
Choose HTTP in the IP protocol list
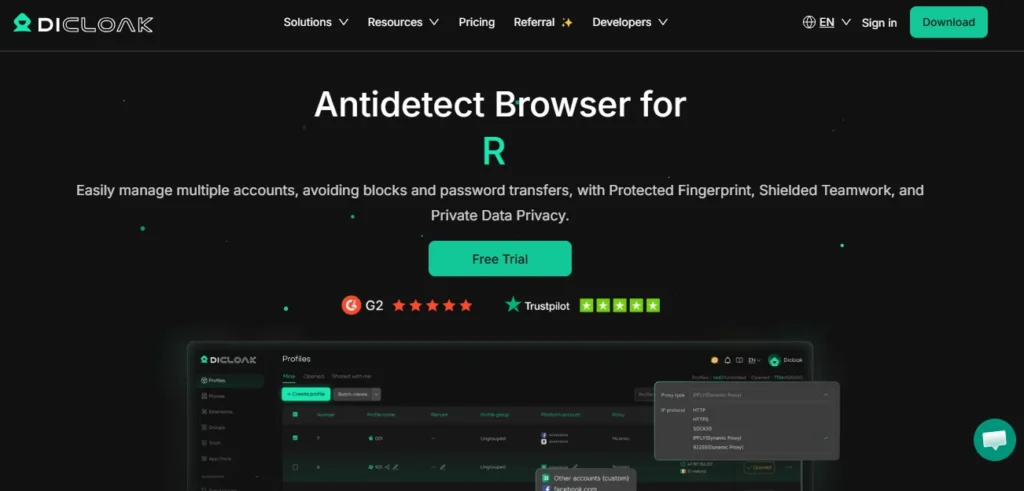[x=699, y=410]
